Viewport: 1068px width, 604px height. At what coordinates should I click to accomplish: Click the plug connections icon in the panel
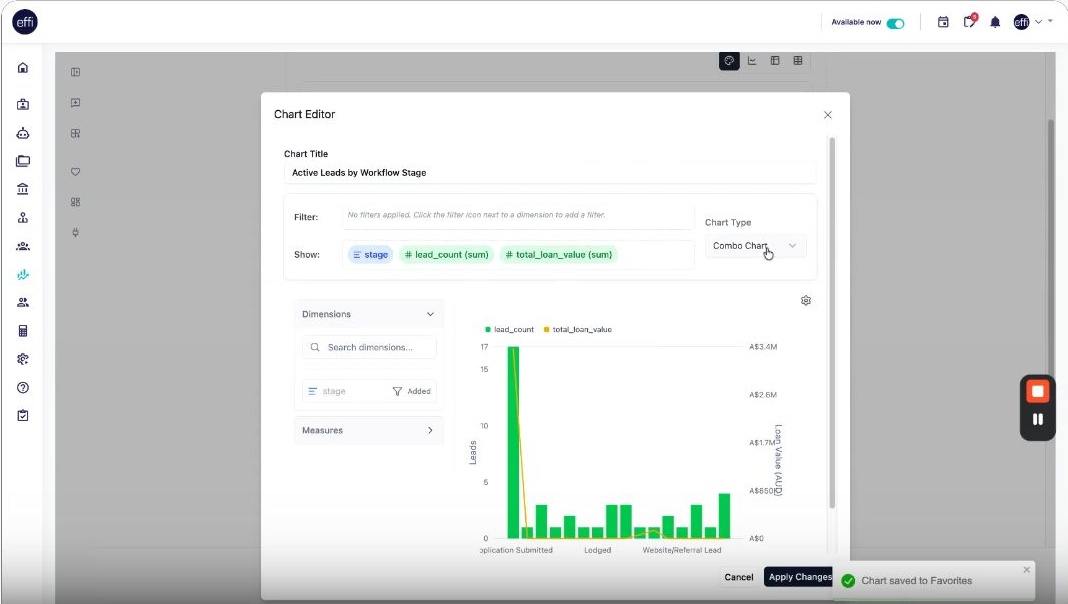click(x=76, y=232)
